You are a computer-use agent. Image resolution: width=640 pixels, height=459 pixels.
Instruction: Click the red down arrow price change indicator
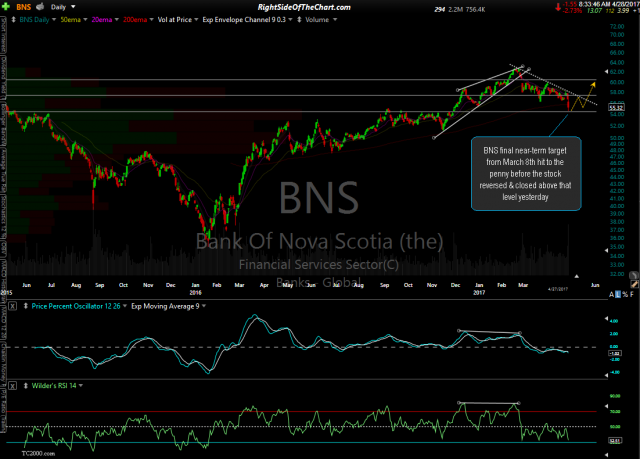(x=558, y=7)
